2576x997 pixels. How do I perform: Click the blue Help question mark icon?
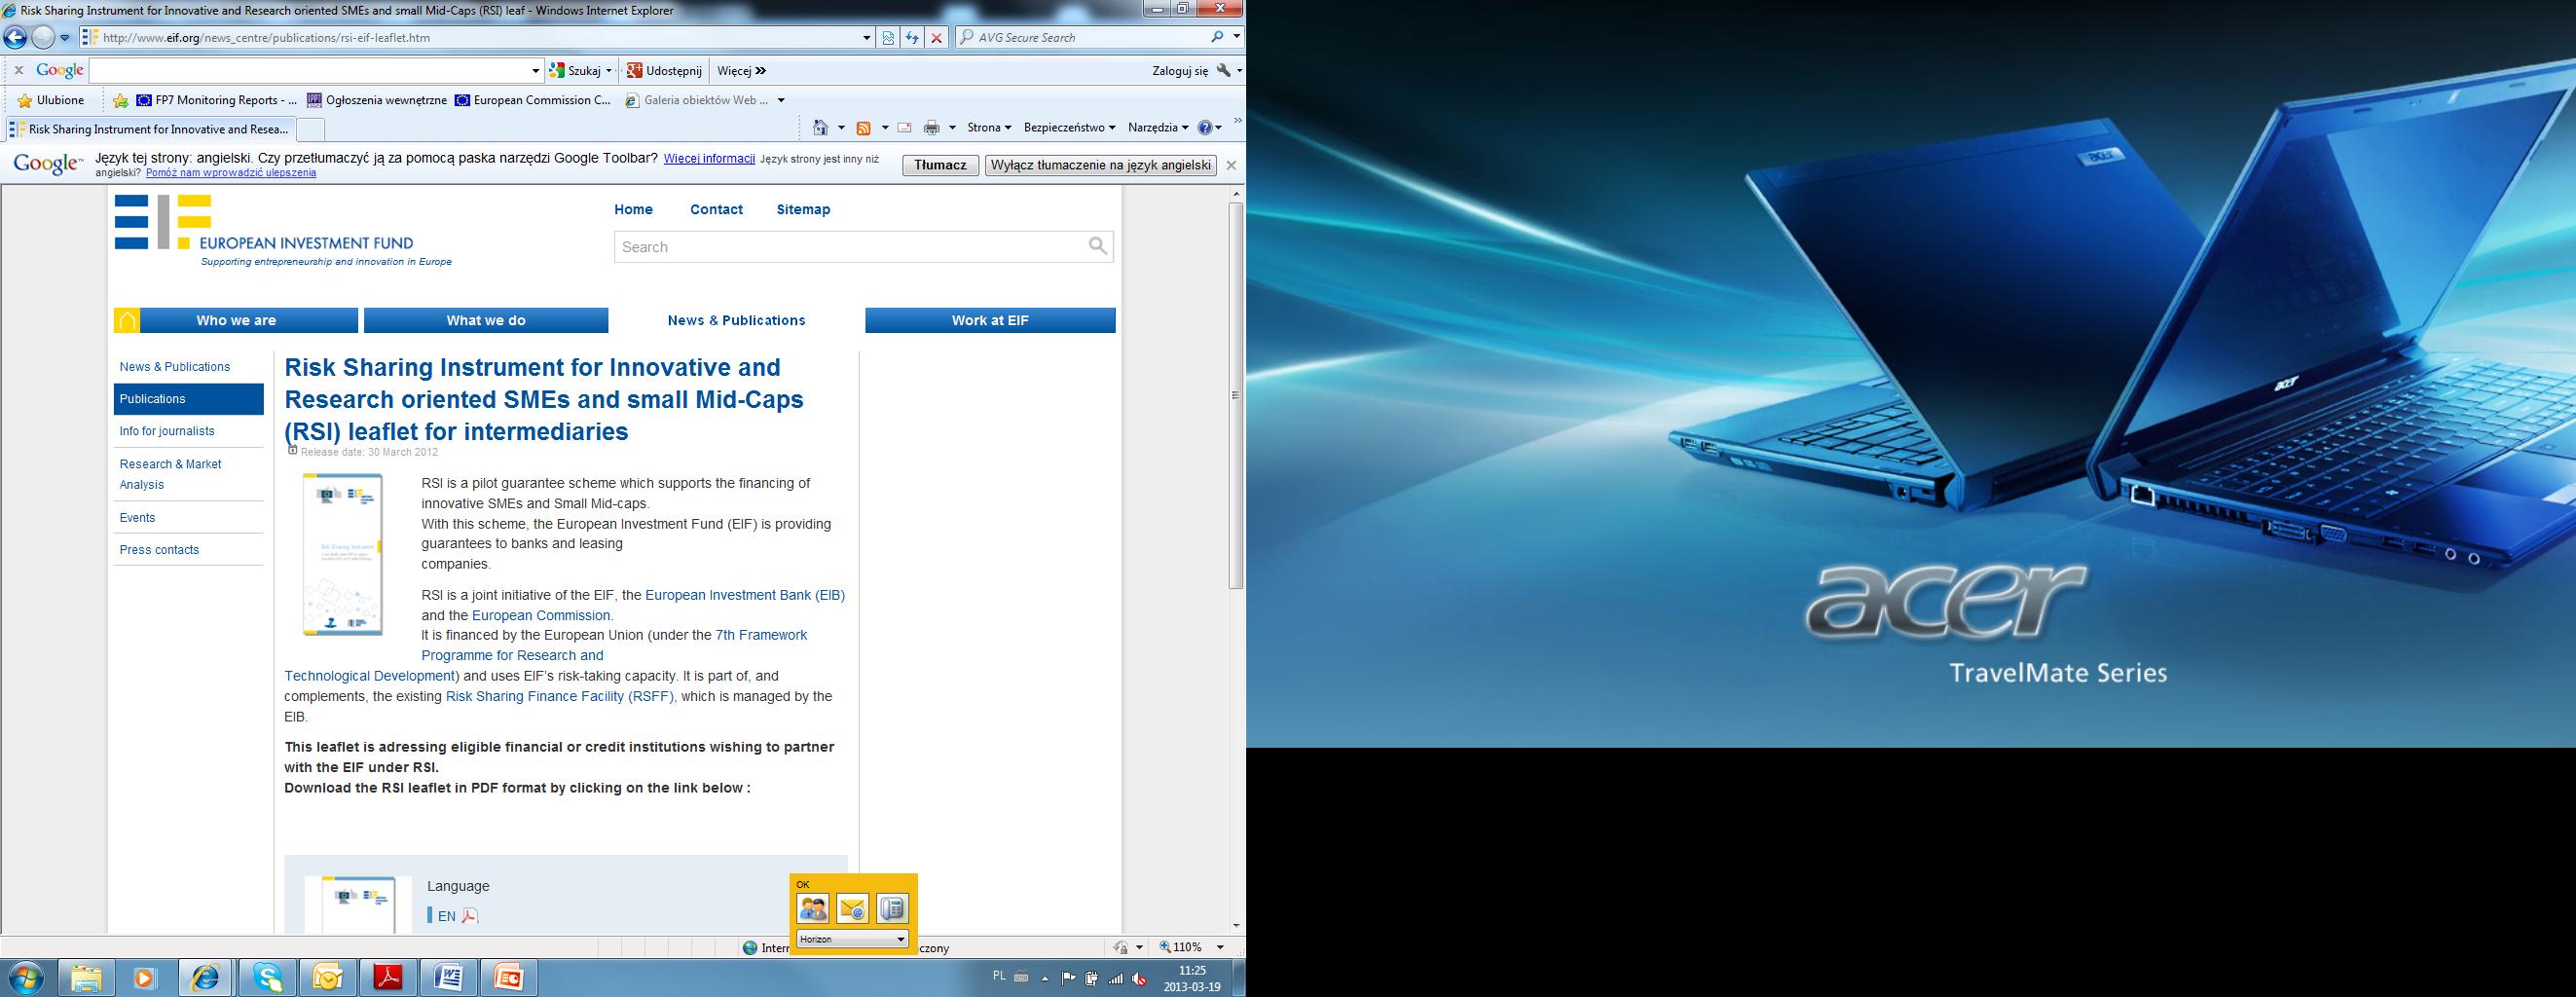pos(1204,127)
